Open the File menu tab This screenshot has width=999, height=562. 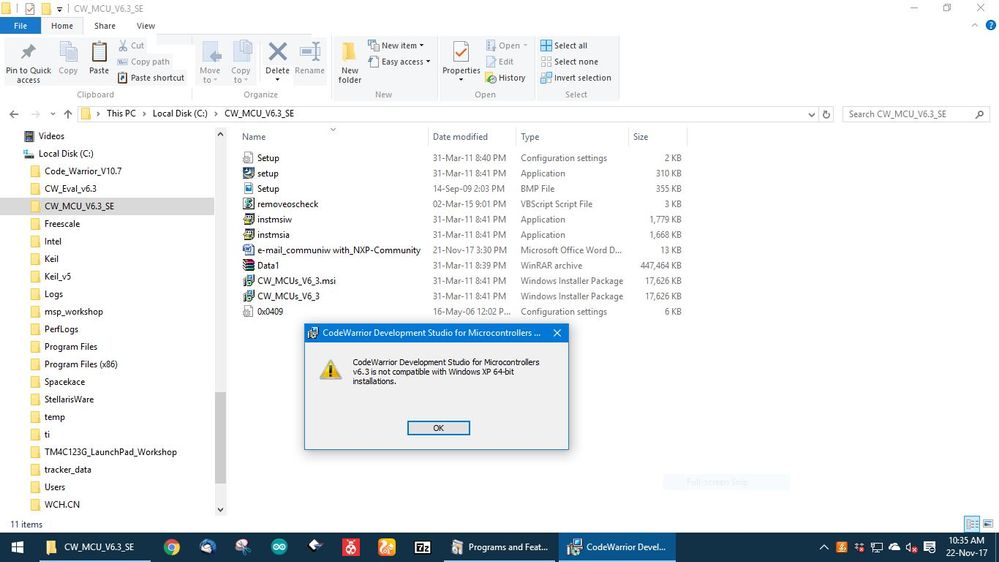(20, 25)
